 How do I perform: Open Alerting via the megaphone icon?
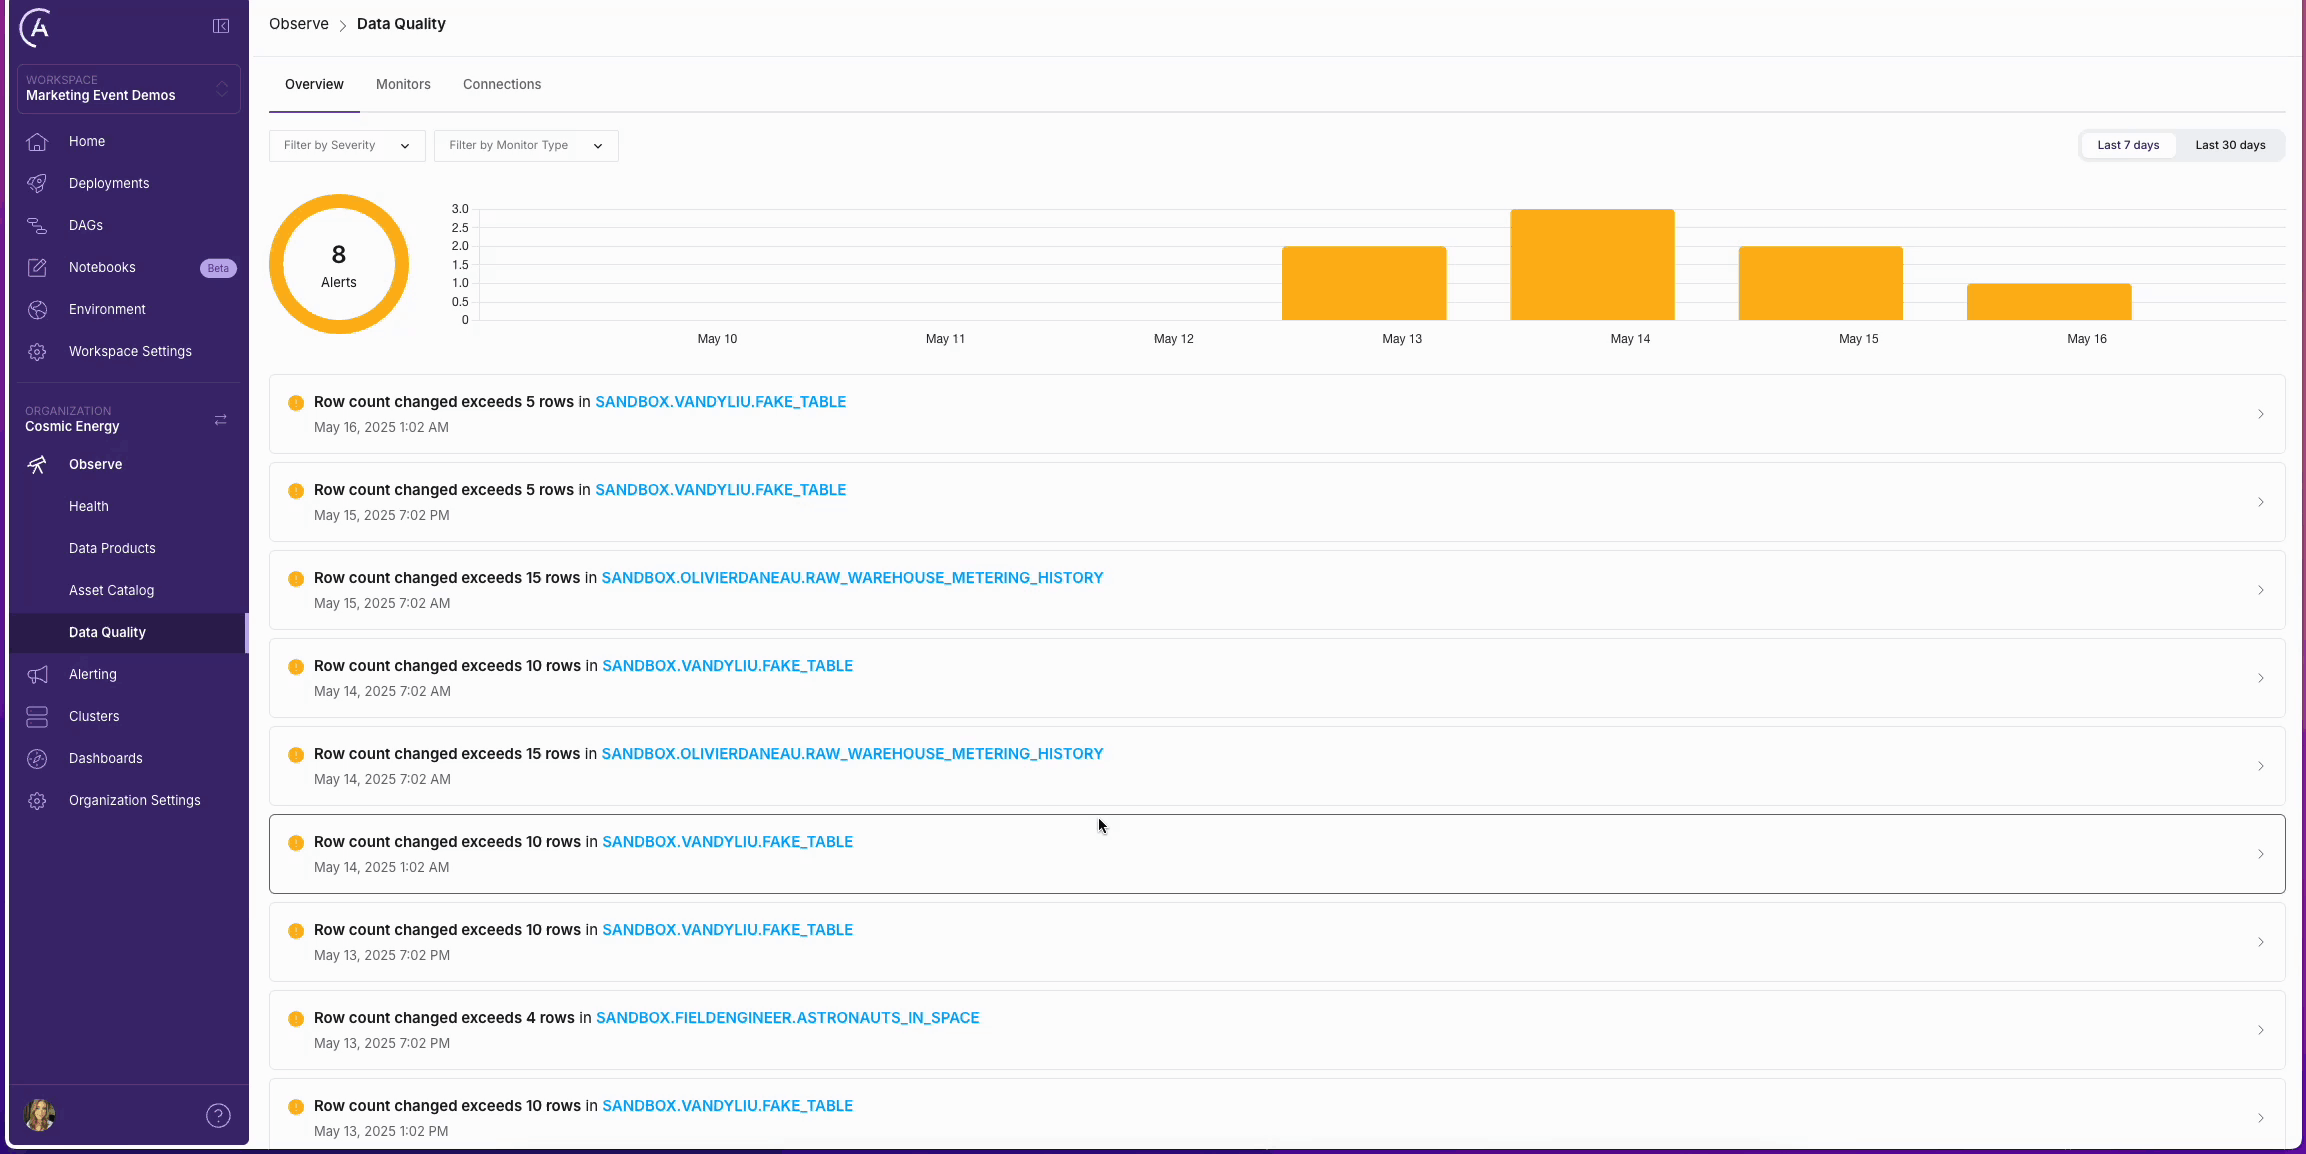click(37, 674)
